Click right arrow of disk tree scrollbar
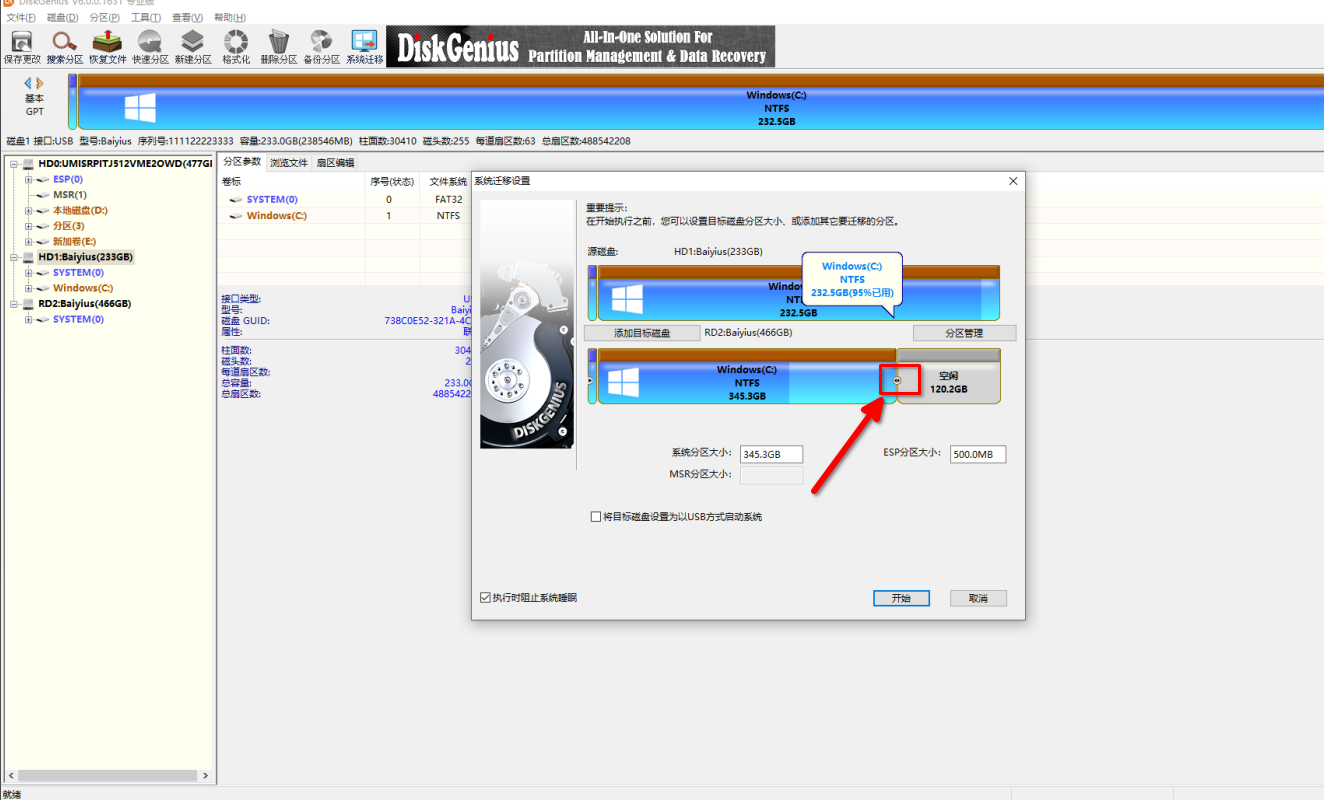Screen dimensions: 1324x800 tap(206, 776)
